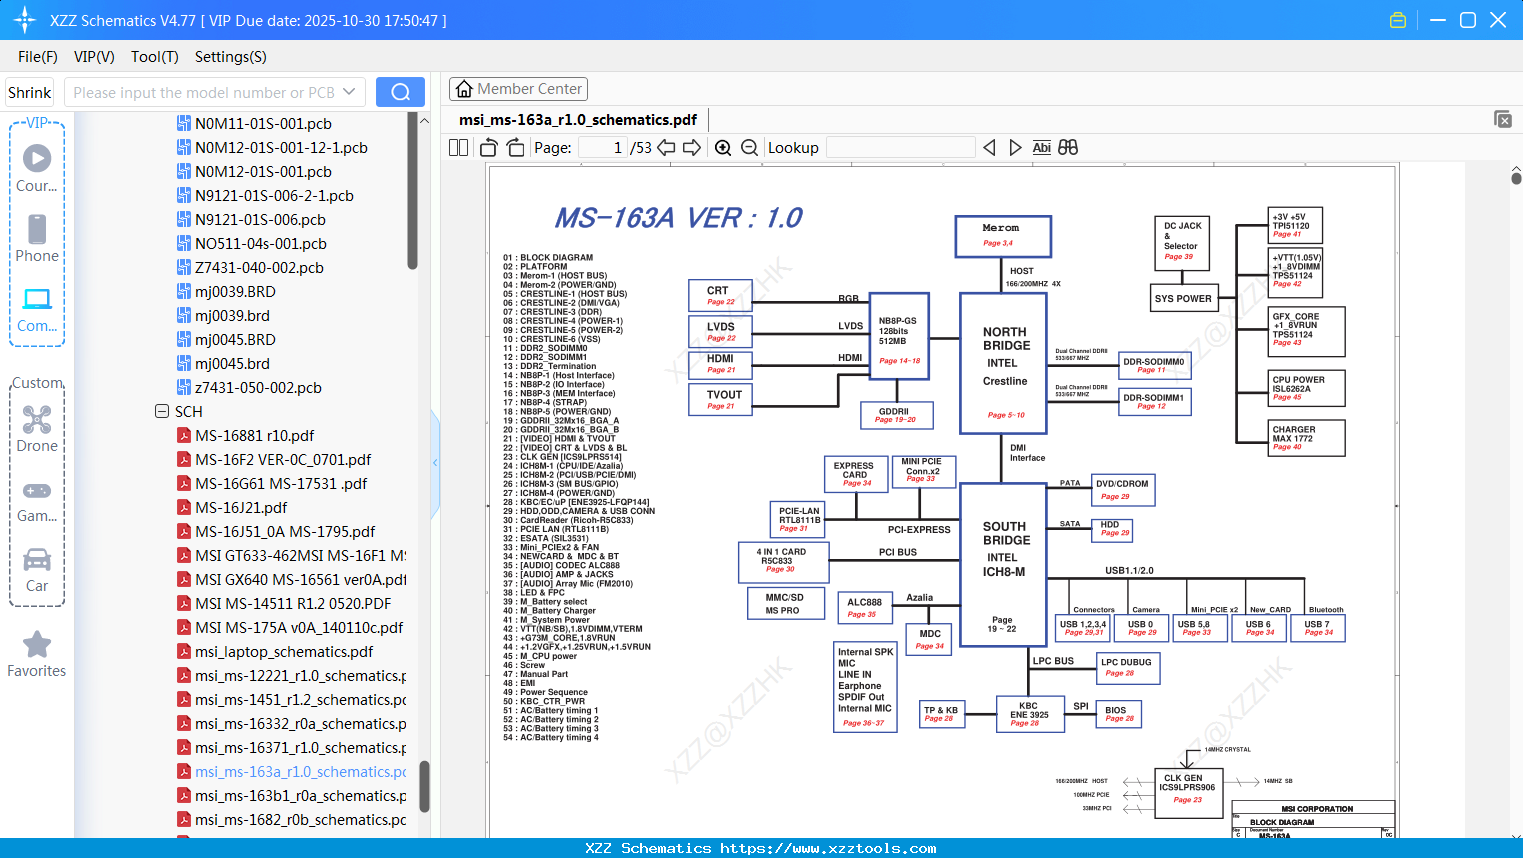Click the Merom CPU block

click(x=1002, y=236)
